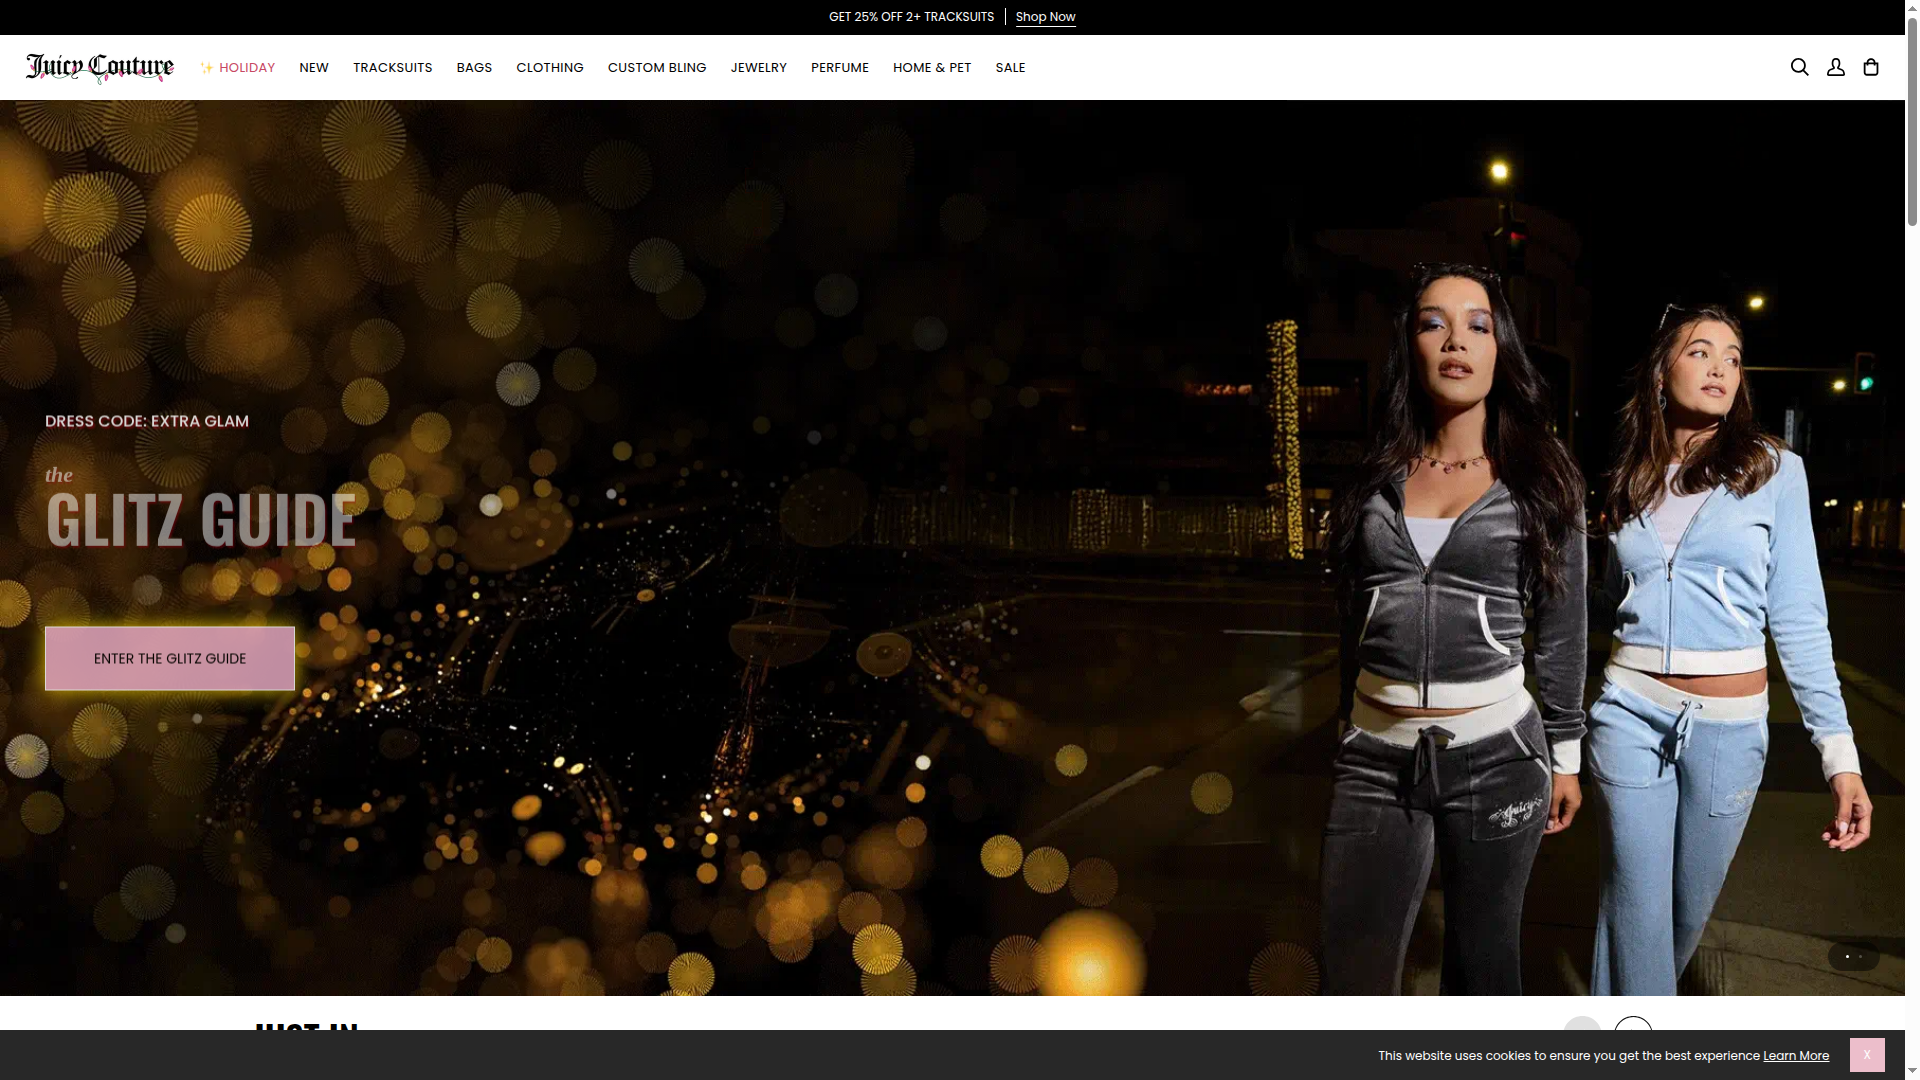1920x1080 pixels.
Task: Click the Enter the Glitz Guide button
Action: (x=169, y=658)
